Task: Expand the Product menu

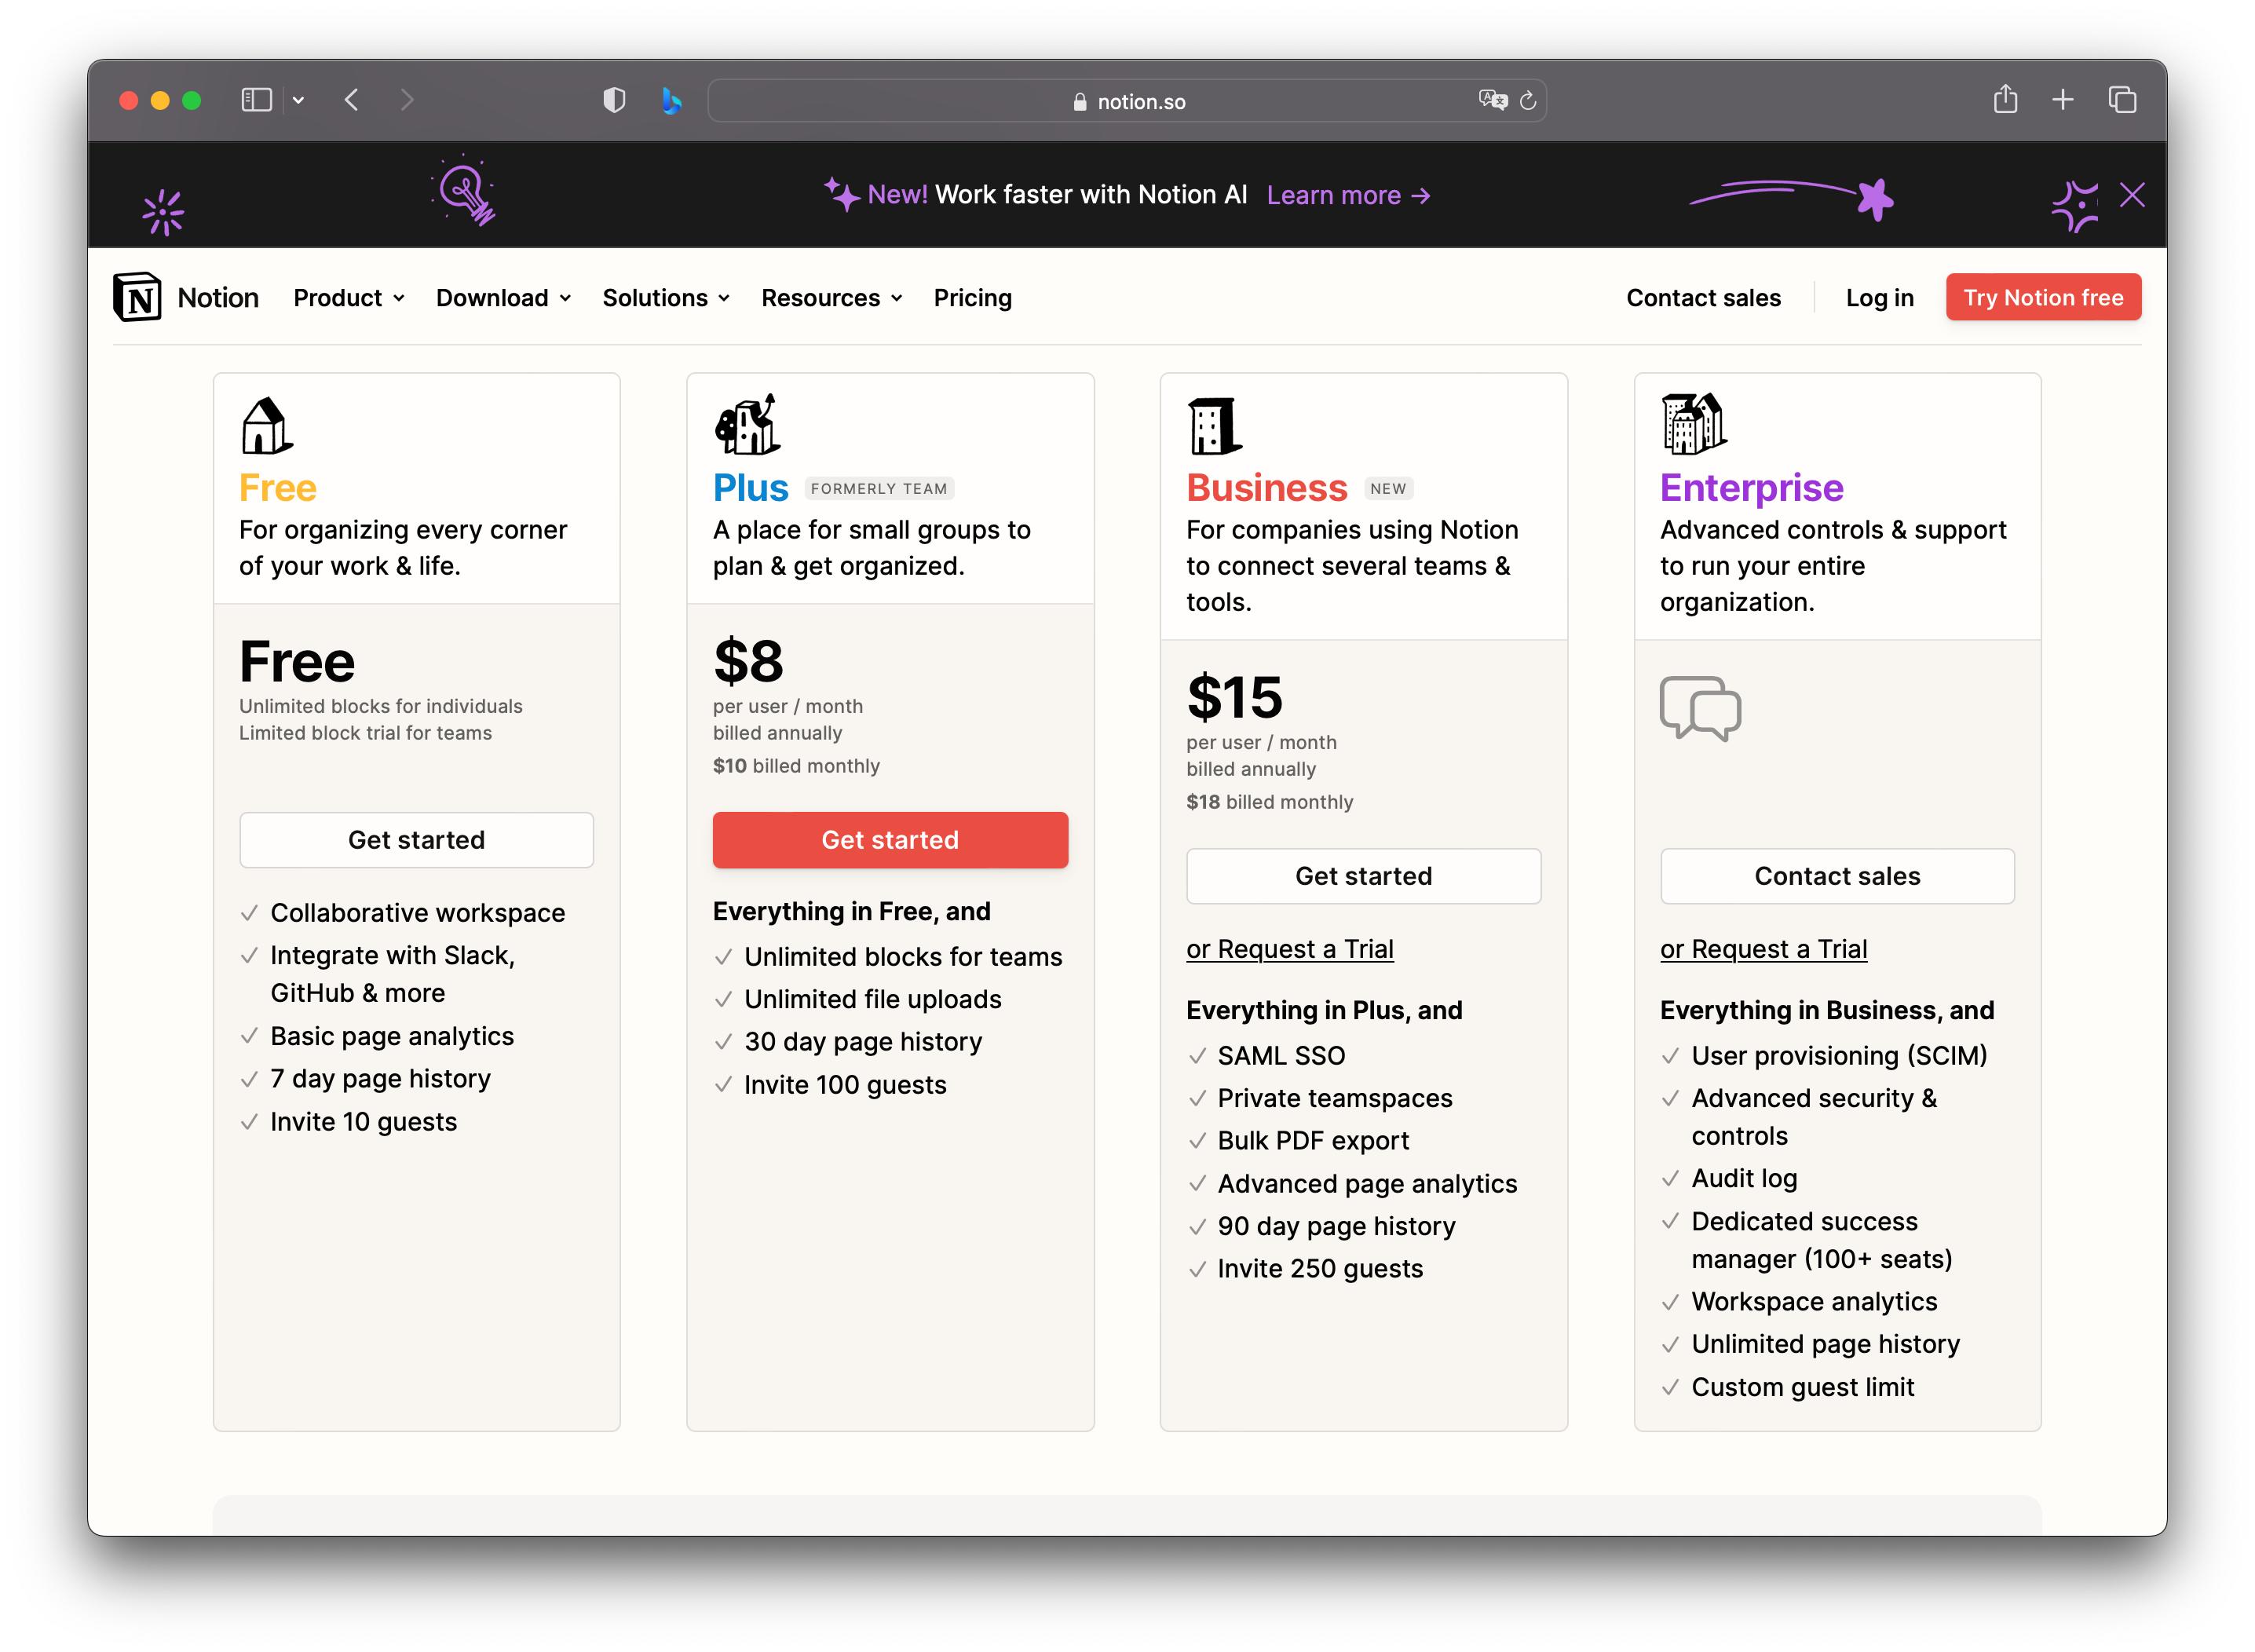Action: click(x=349, y=298)
